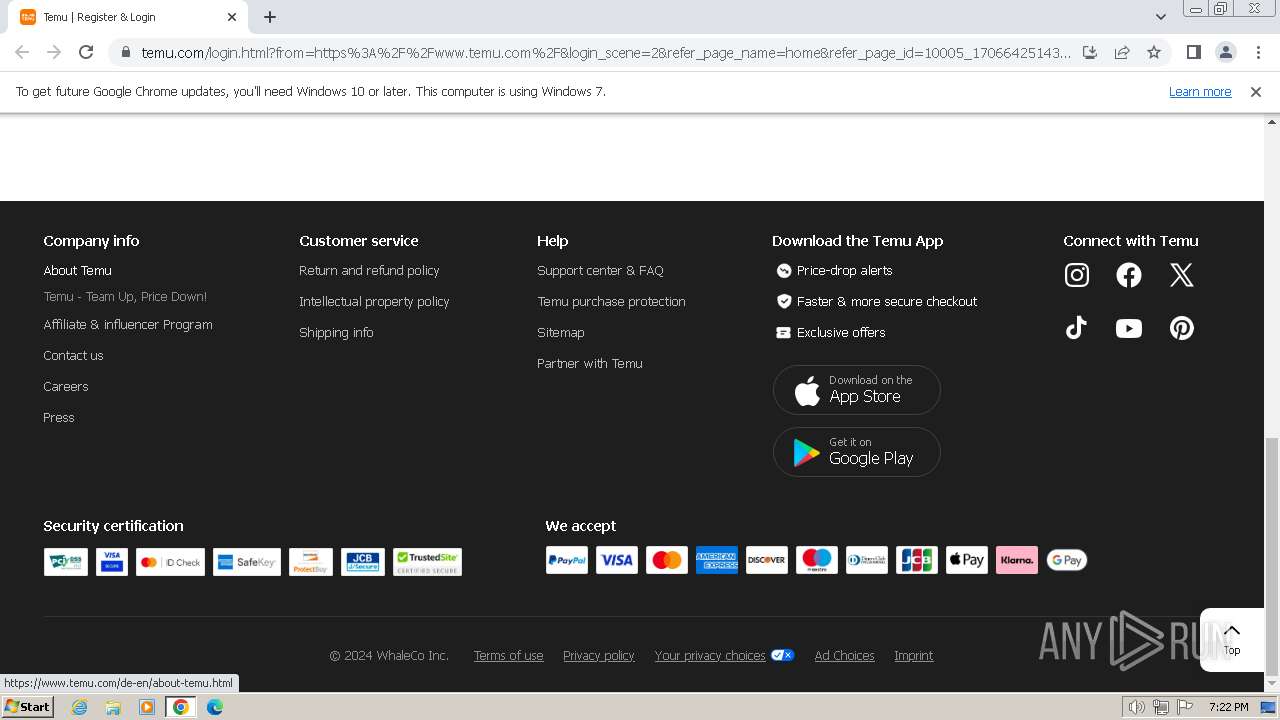Open the Contact us link
The height and width of the screenshot is (720, 1280).
pyautogui.click(x=73, y=356)
